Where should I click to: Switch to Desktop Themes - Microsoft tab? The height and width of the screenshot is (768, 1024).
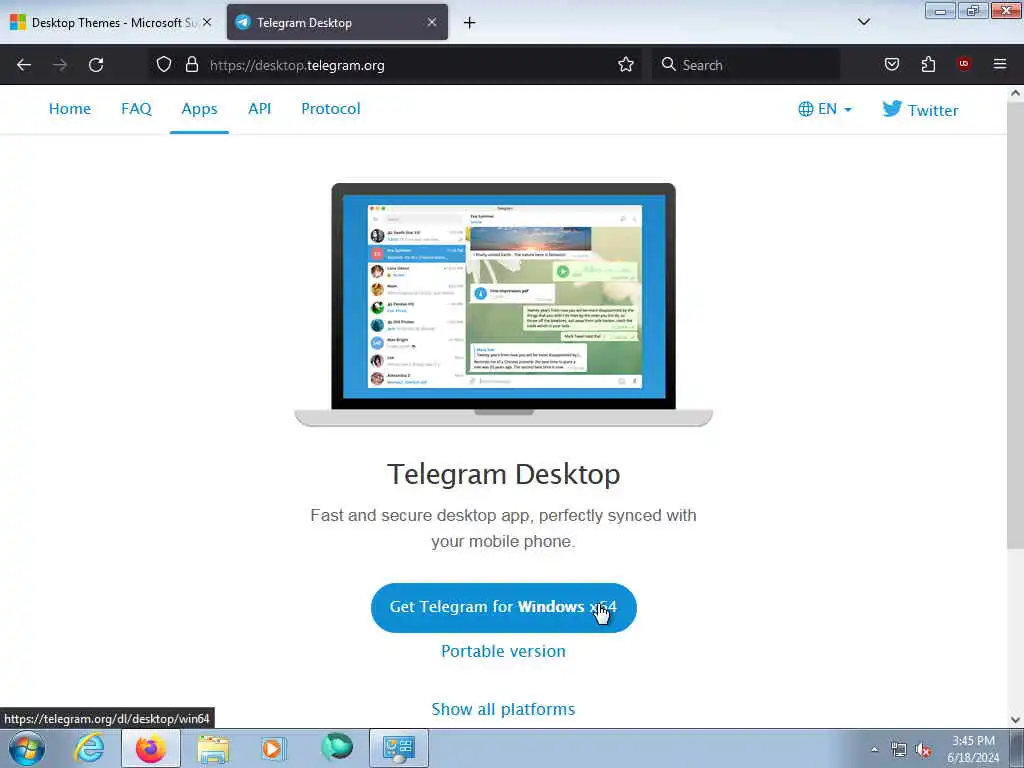pyautogui.click(x=111, y=22)
